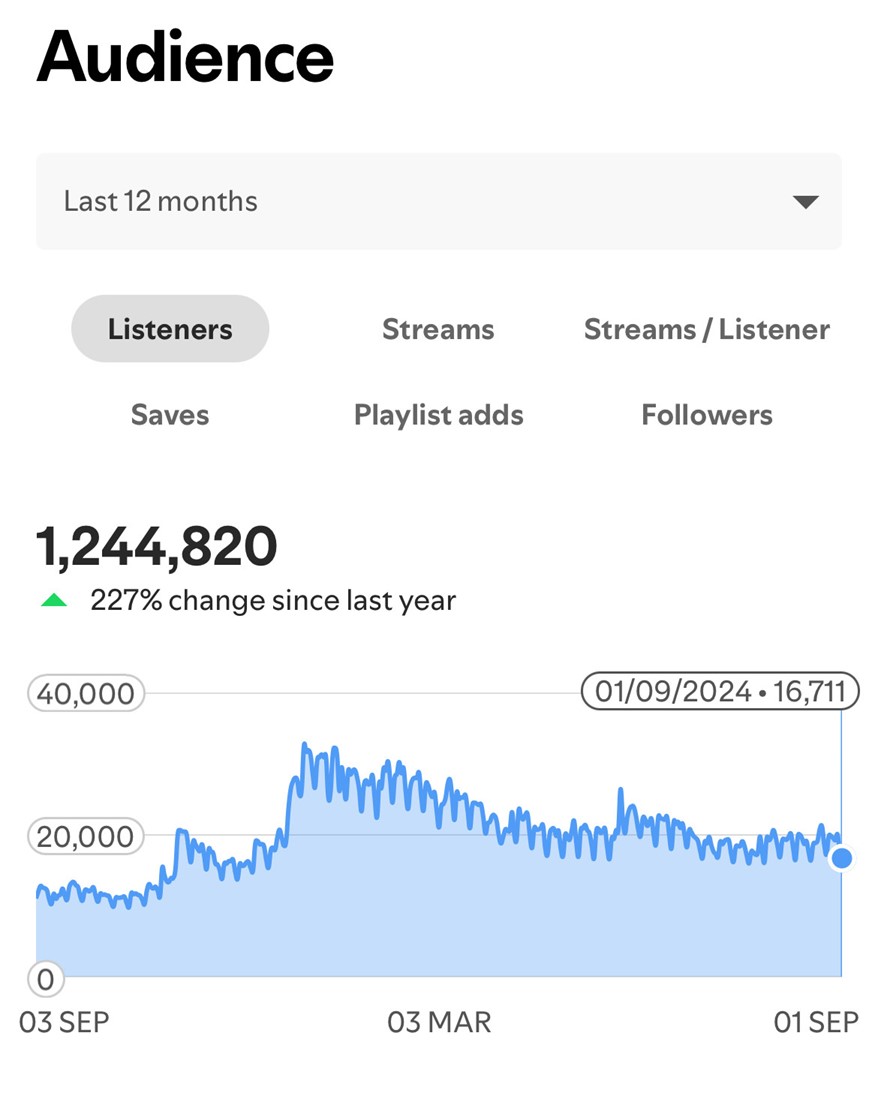View the Playlist adds metric
This screenshot has height=1108, width=878.
tap(438, 415)
